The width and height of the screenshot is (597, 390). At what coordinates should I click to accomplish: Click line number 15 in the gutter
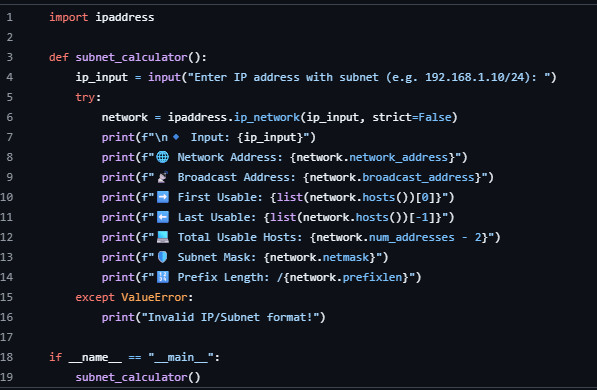tap(6, 297)
